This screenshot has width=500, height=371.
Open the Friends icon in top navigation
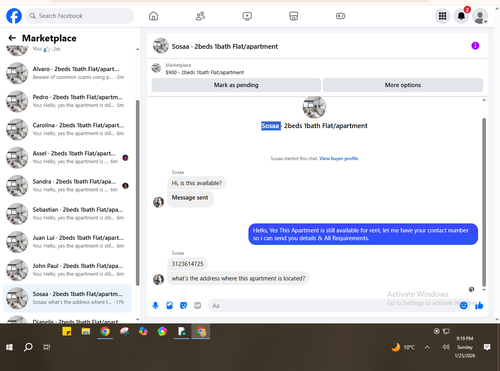[x=200, y=16]
